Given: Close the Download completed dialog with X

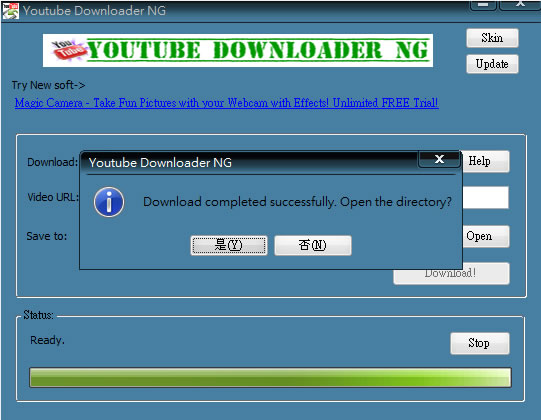Looking at the screenshot, I should (439, 159).
